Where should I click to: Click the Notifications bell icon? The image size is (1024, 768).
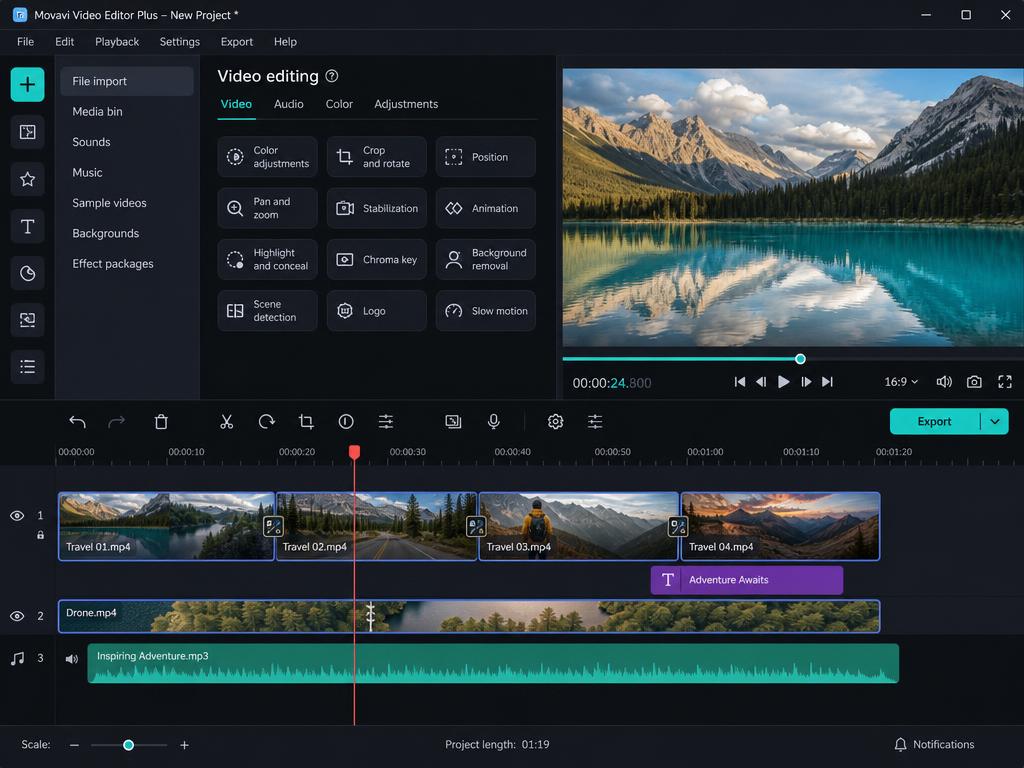click(x=901, y=744)
